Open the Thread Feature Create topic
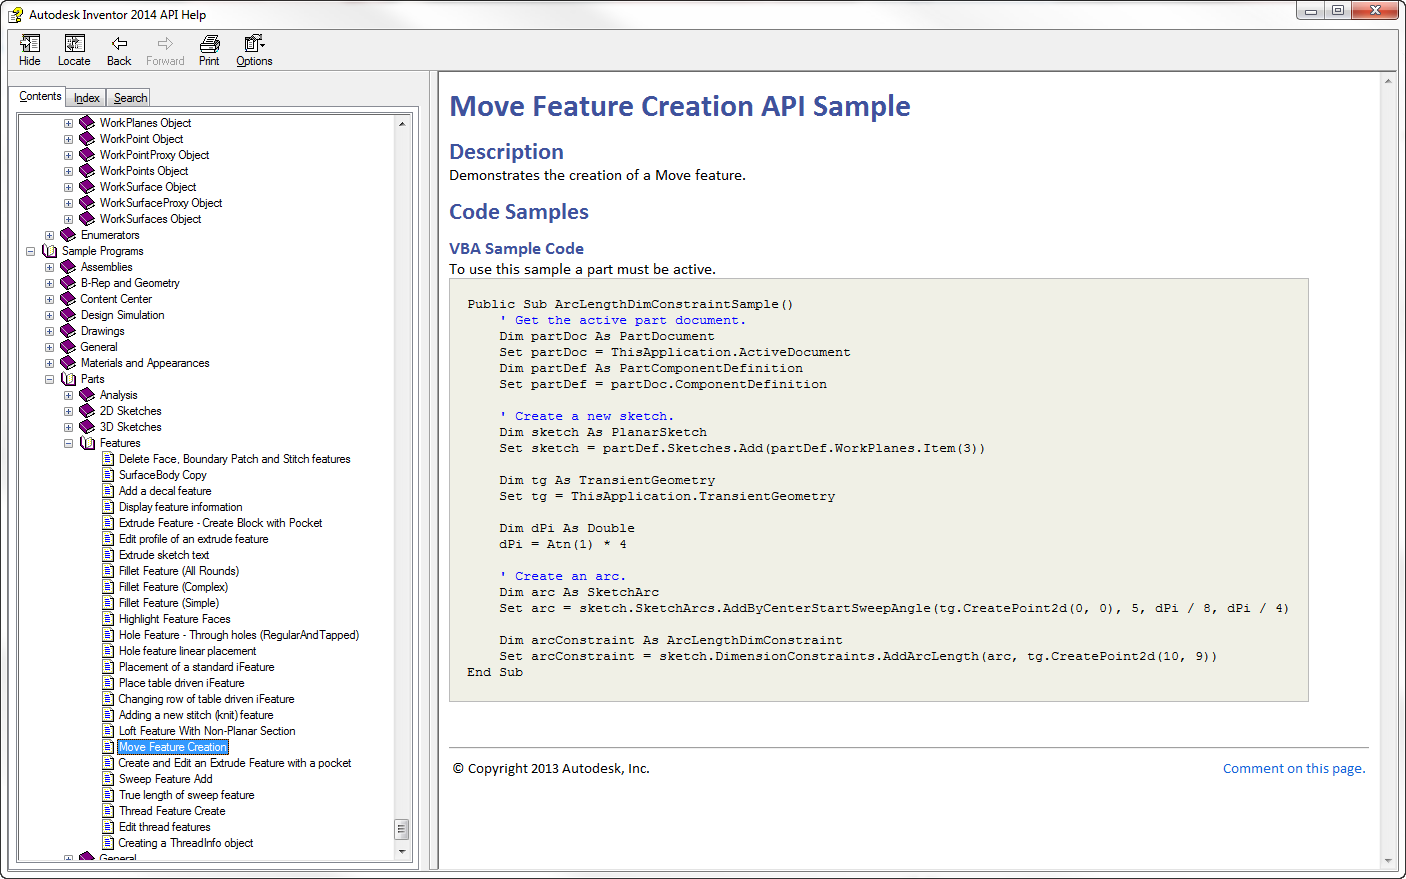This screenshot has height=879, width=1406. (x=172, y=811)
